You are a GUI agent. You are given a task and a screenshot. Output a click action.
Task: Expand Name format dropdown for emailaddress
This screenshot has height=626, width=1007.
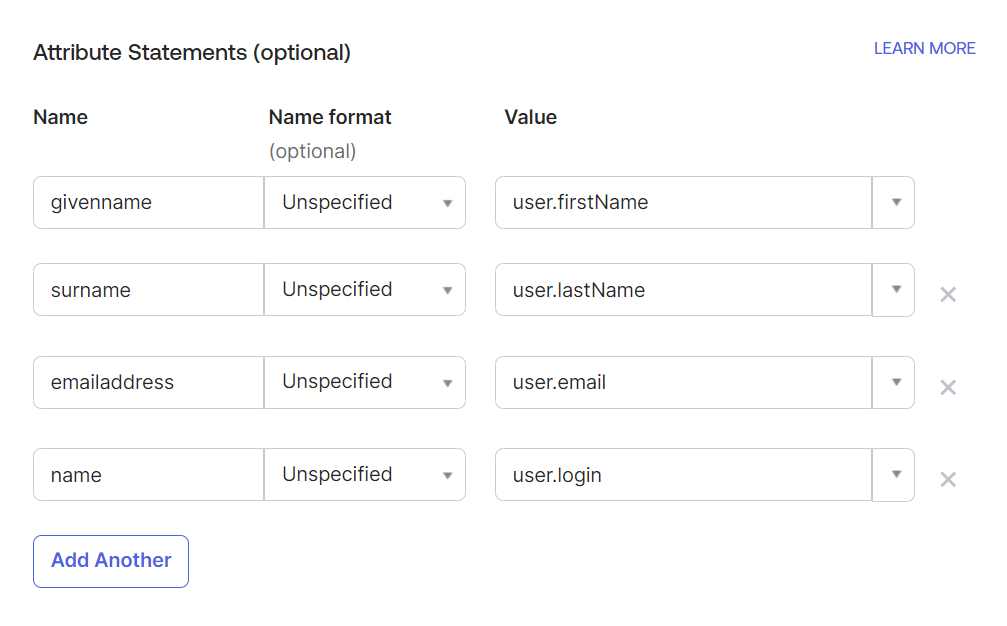(x=365, y=383)
